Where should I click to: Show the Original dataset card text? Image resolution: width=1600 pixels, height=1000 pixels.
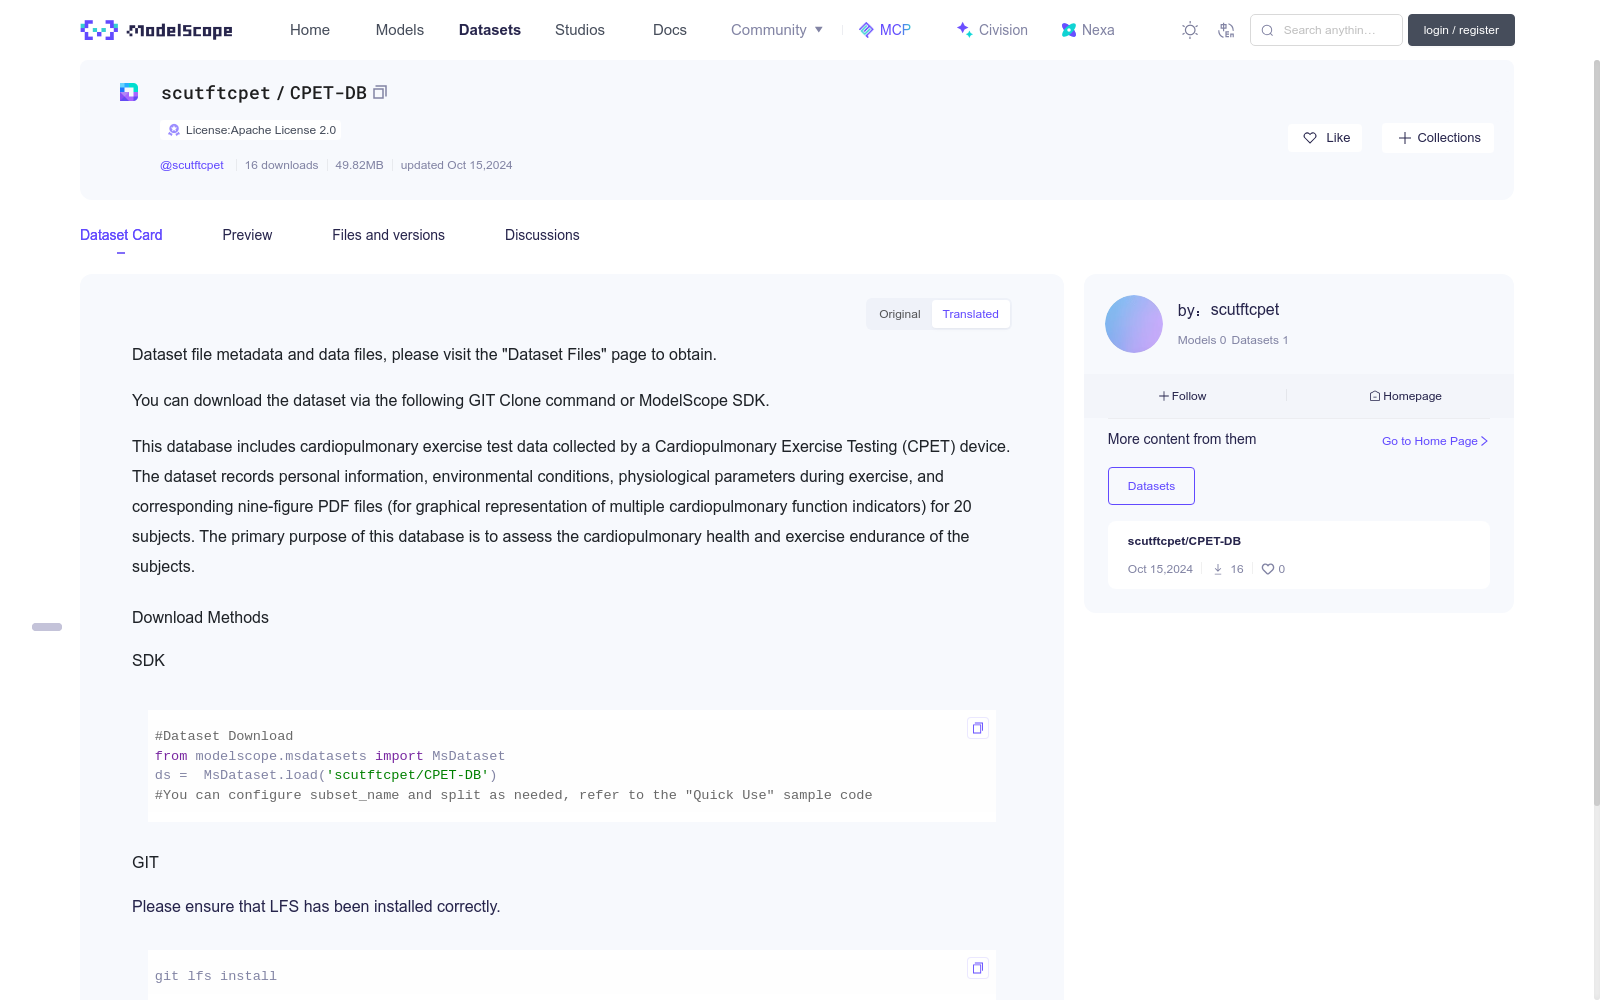pos(900,314)
